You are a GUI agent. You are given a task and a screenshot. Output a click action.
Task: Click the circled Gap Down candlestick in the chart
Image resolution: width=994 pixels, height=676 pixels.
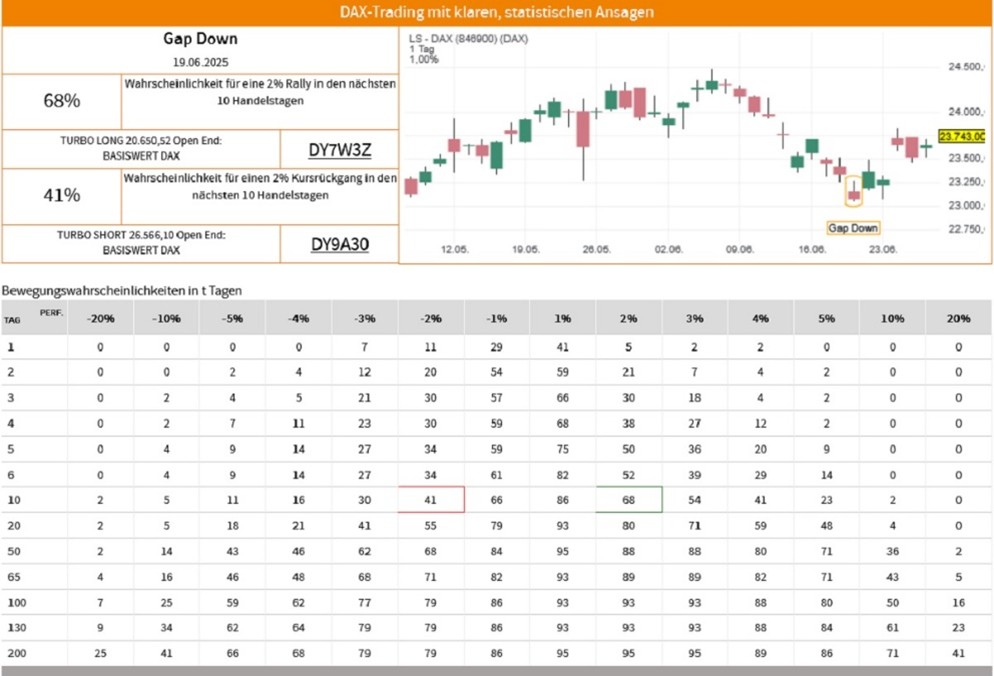(x=854, y=192)
